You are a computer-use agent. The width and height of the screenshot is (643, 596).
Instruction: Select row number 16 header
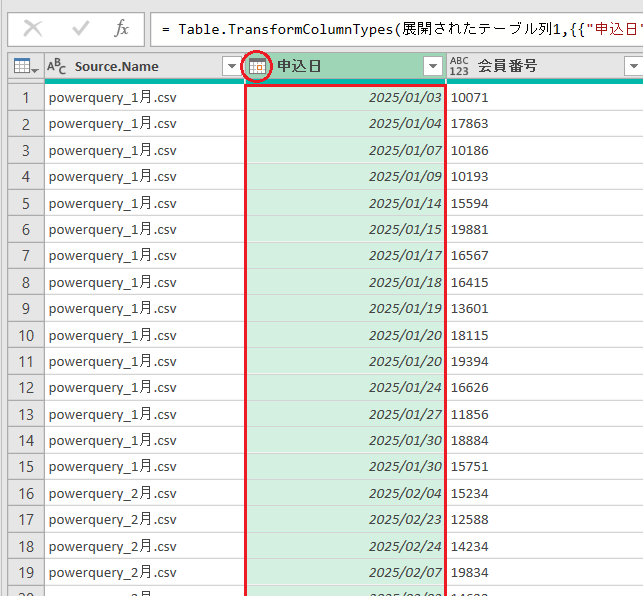(26, 493)
